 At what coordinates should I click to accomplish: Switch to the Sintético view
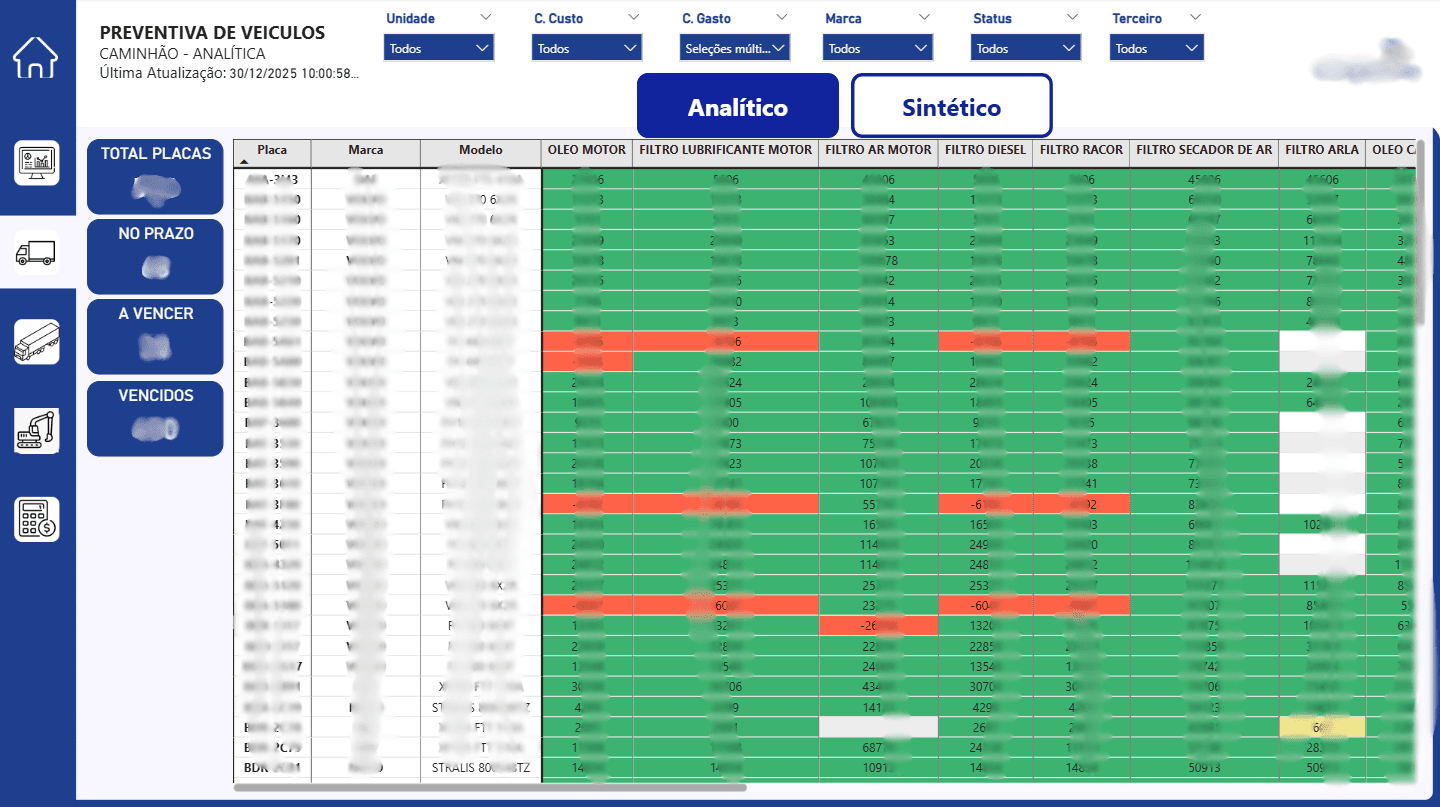pos(951,105)
